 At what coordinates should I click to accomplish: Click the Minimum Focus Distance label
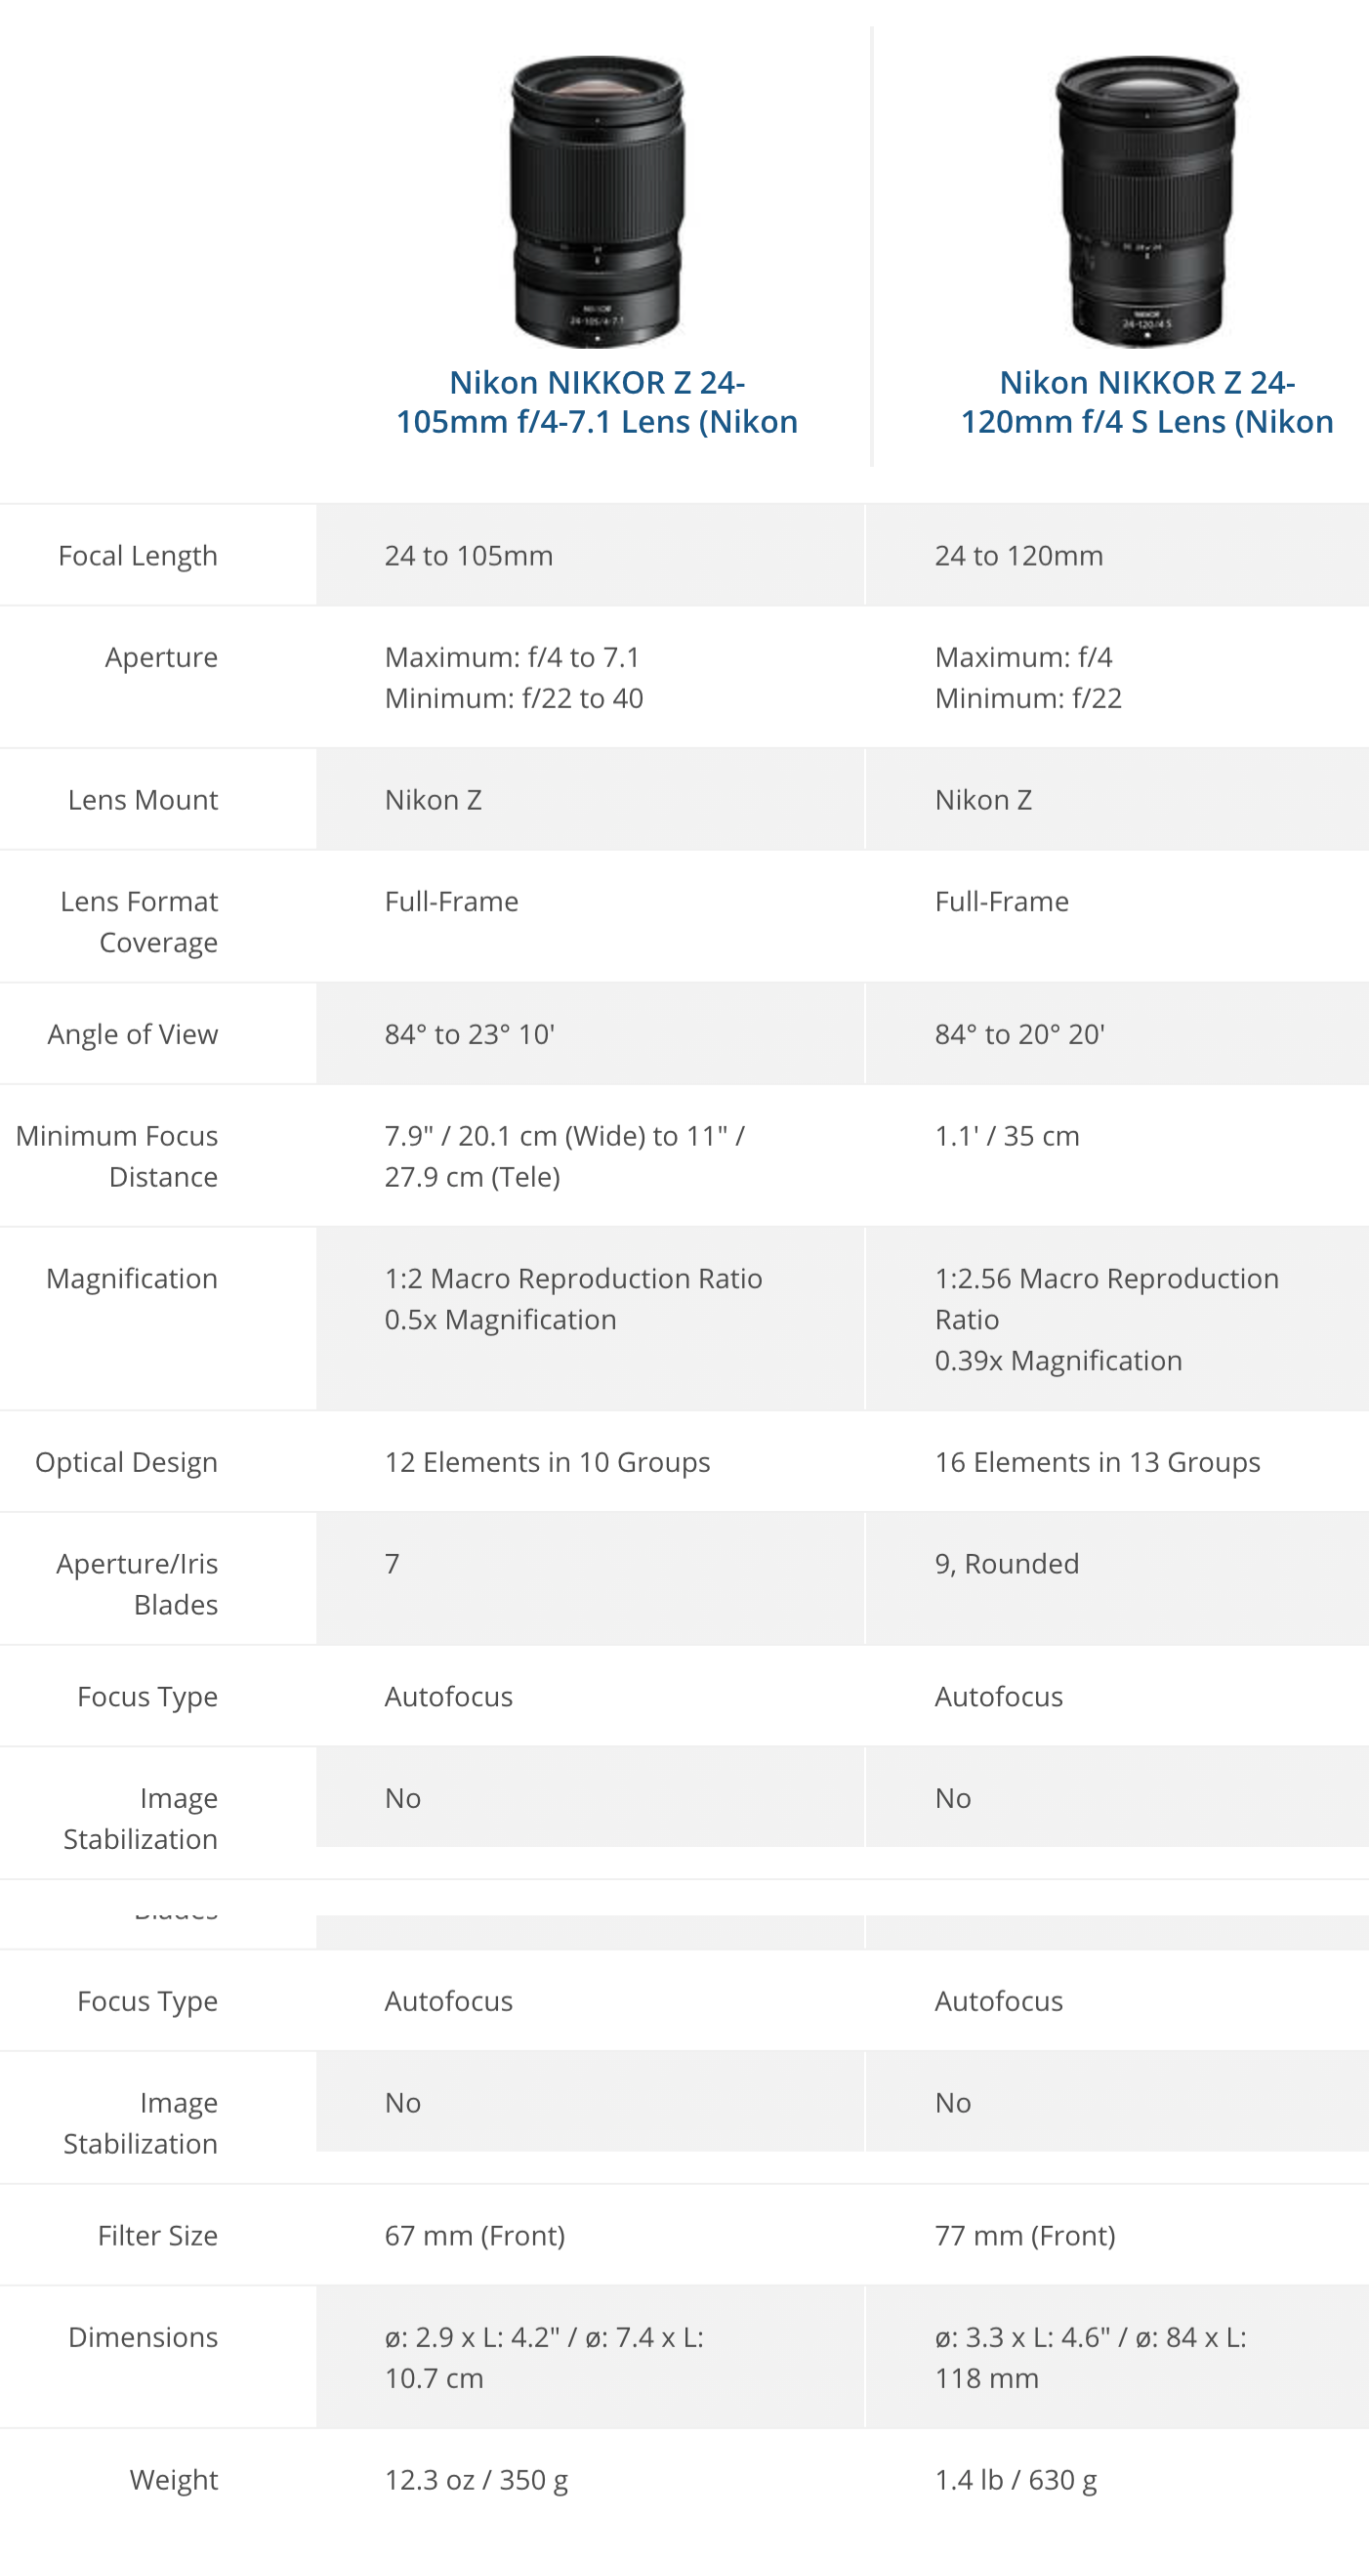tap(117, 1156)
